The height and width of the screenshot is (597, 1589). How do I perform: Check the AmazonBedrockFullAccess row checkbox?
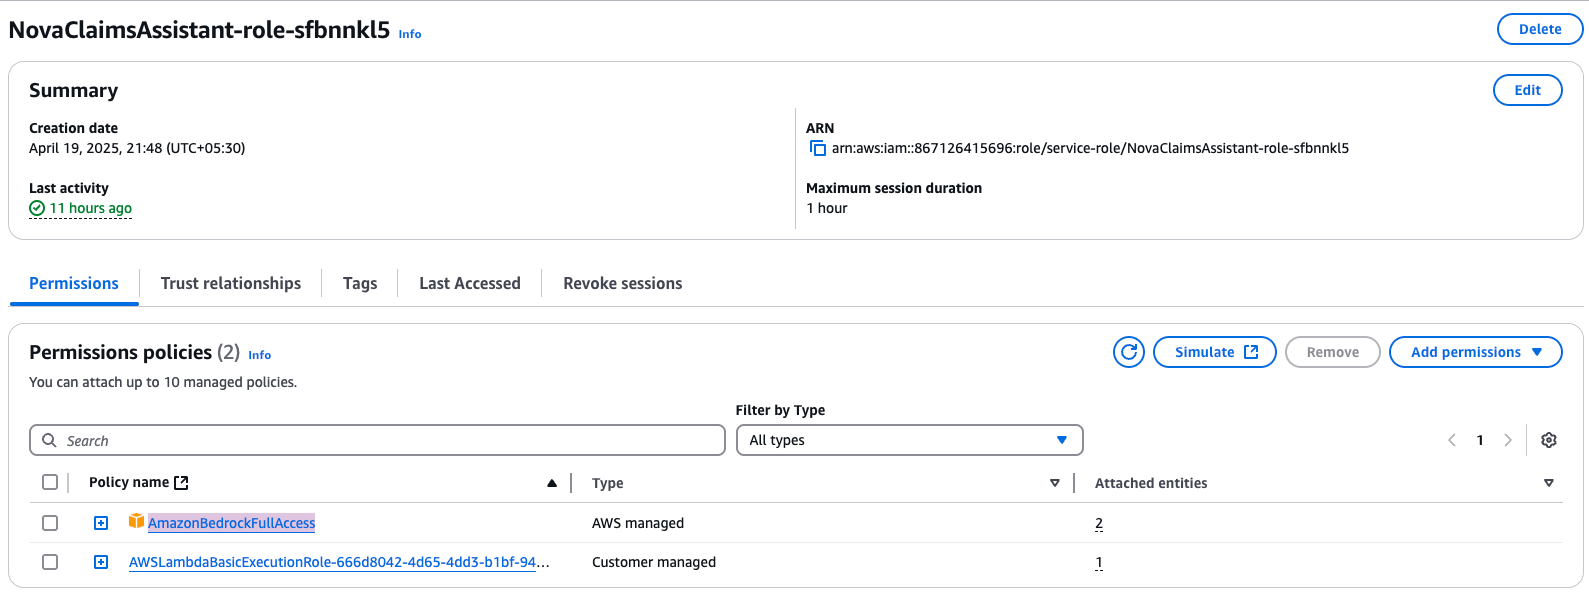pos(50,523)
